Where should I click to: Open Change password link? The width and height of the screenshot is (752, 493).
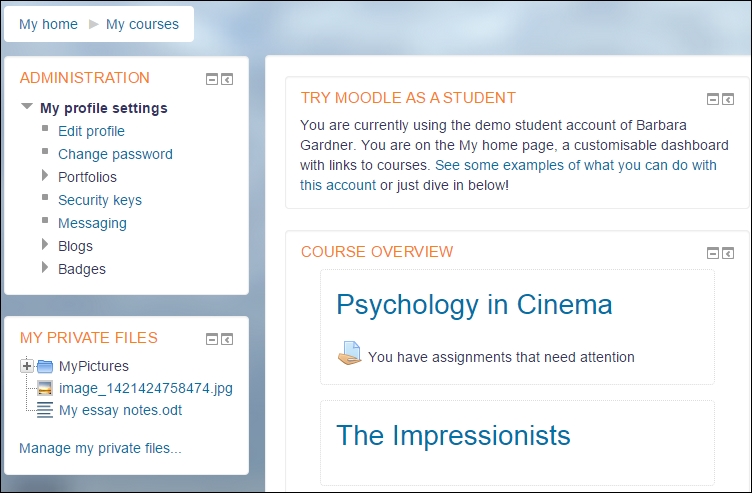click(x=115, y=154)
